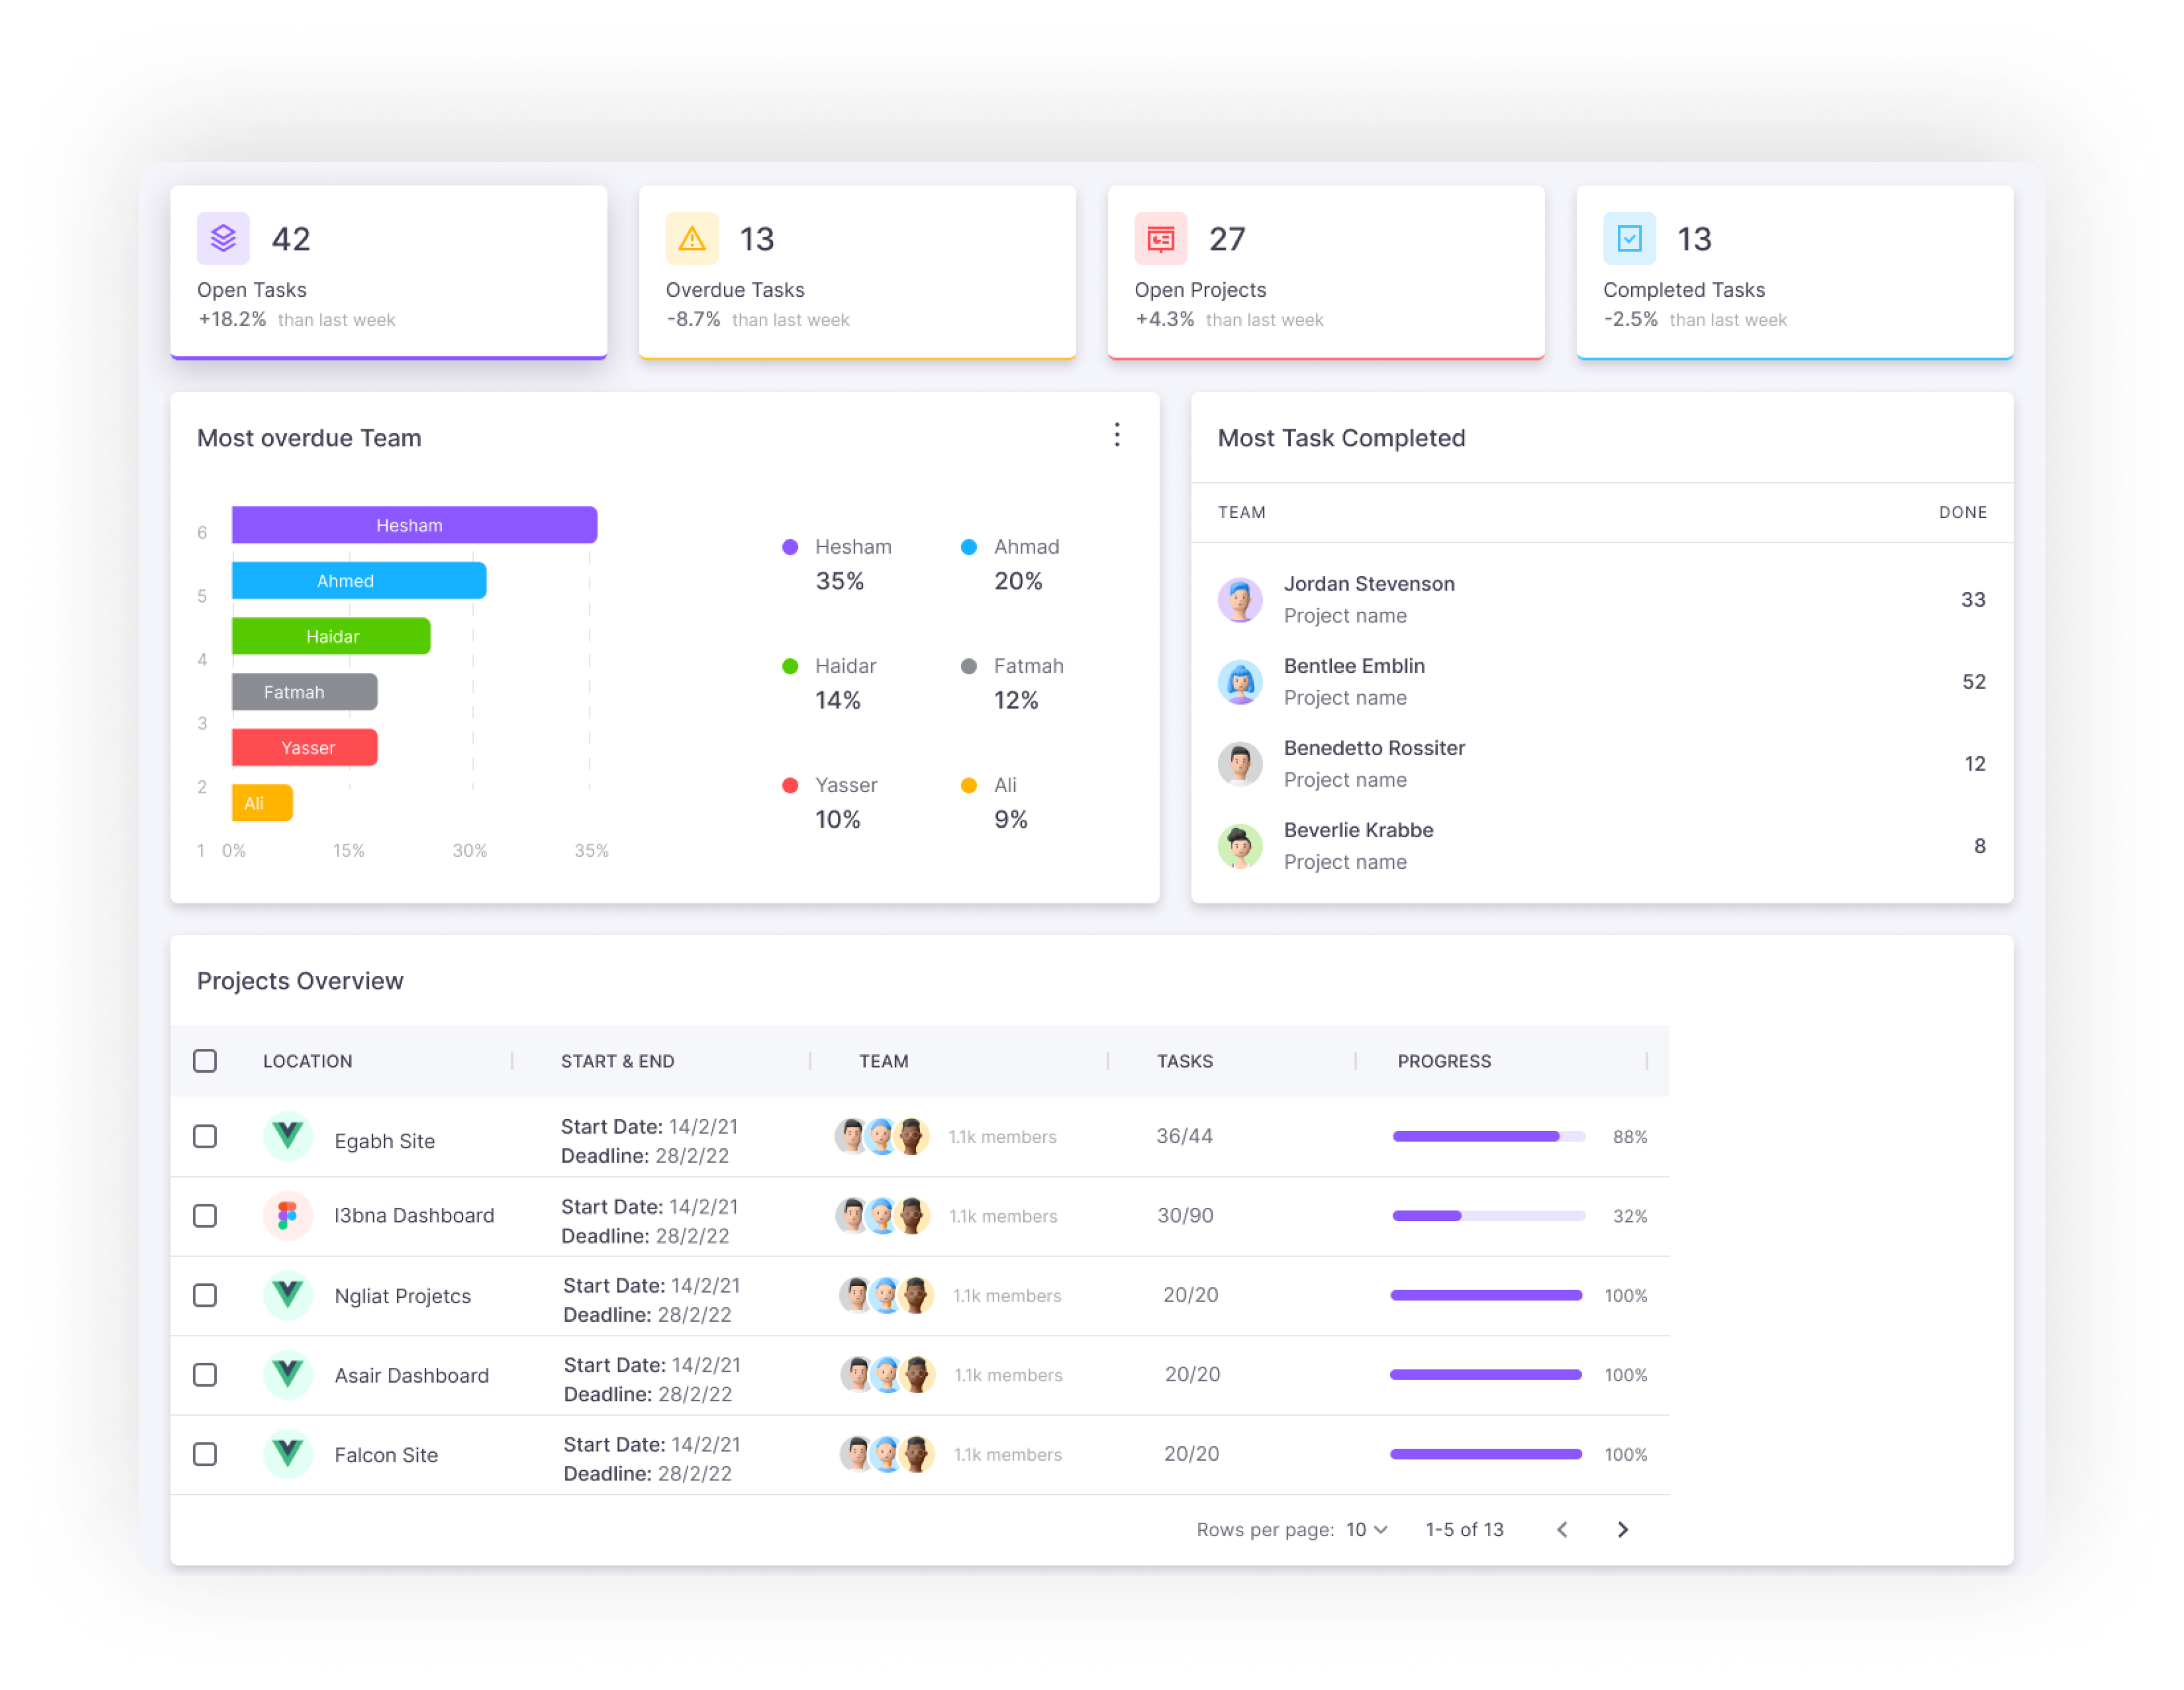Click the Completed Tasks checkmark icon

tap(1629, 238)
